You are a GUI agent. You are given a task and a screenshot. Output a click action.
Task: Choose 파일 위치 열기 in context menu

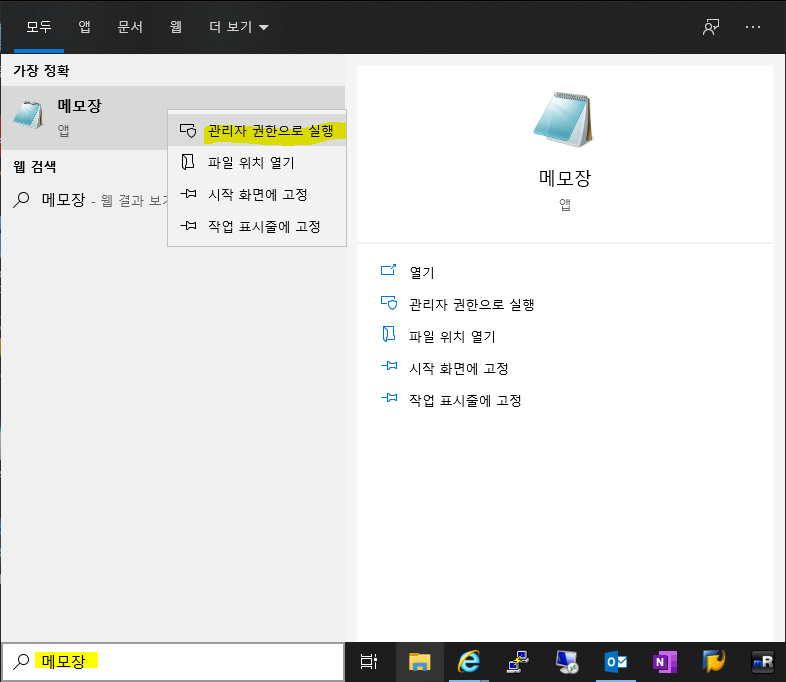click(x=257, y=162)
